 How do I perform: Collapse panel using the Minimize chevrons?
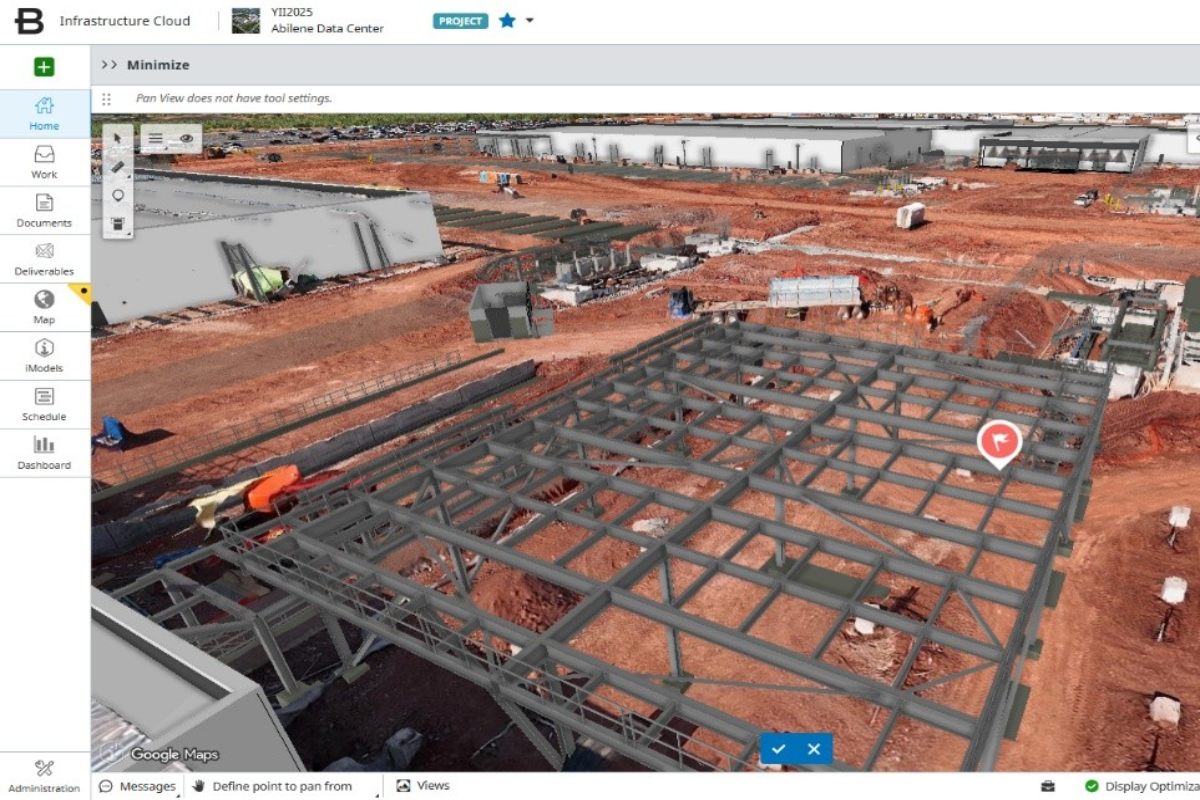pos(109,65)
